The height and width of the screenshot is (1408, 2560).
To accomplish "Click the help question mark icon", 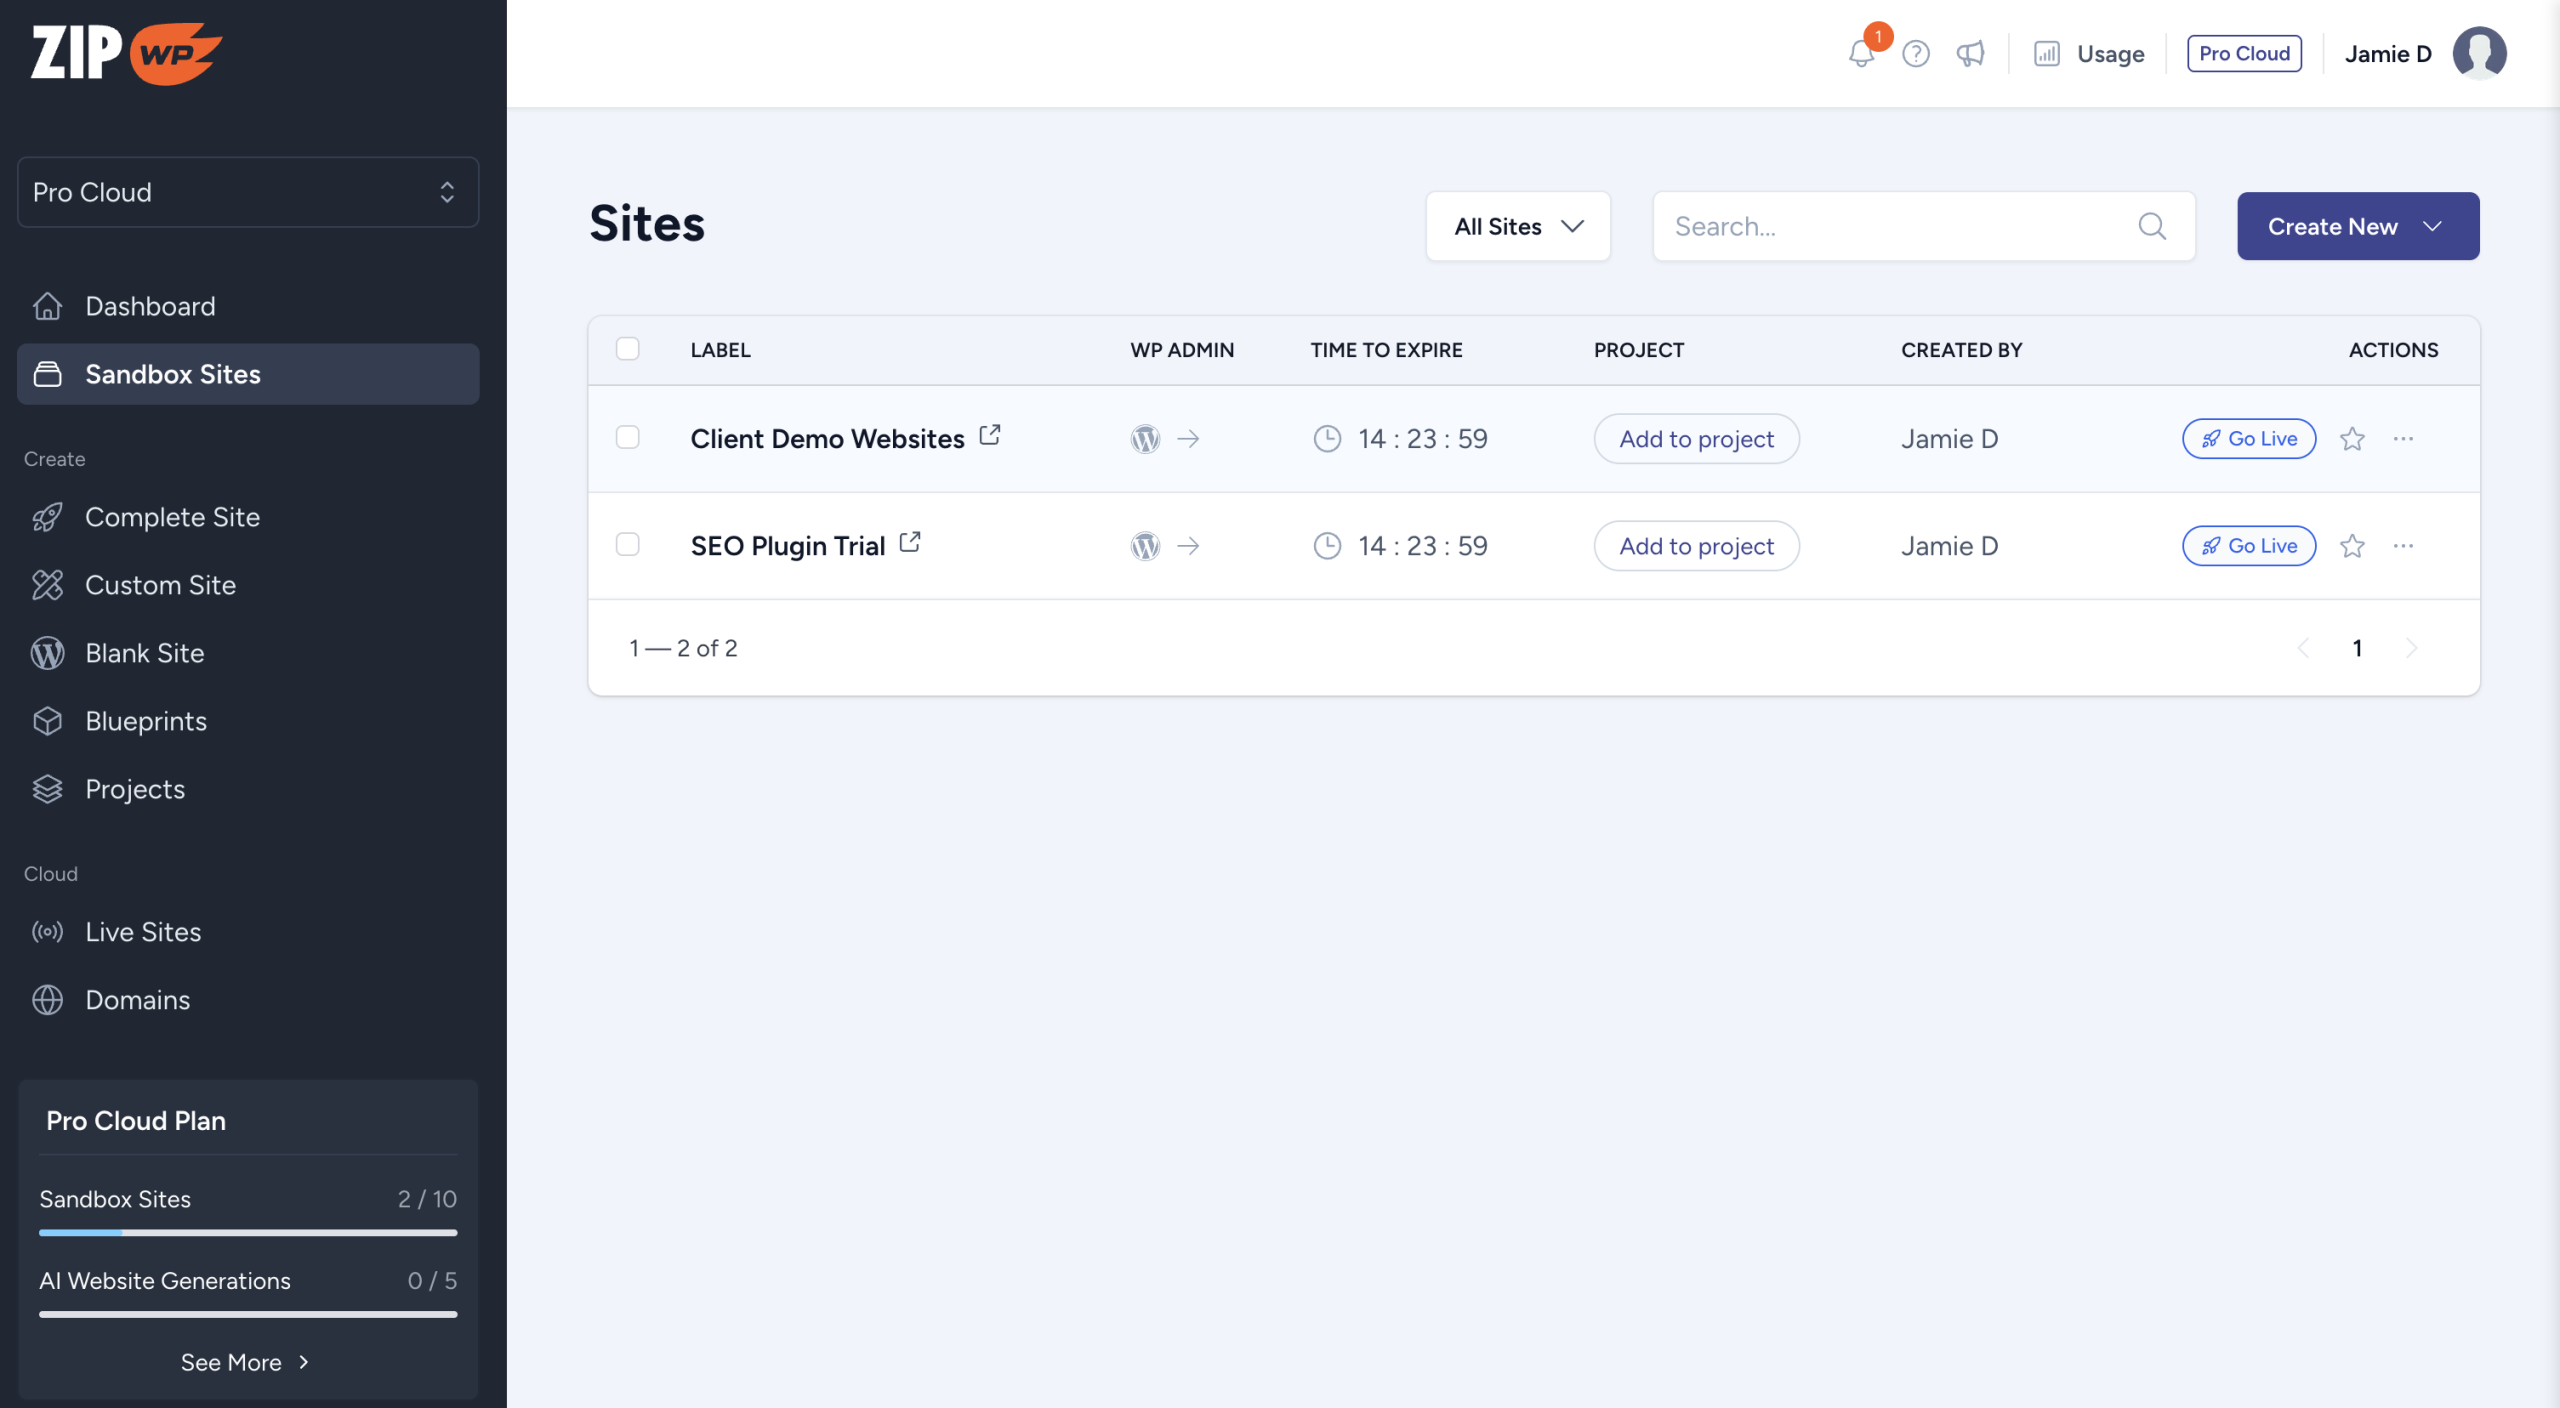I will click(x=1915, y=53).
